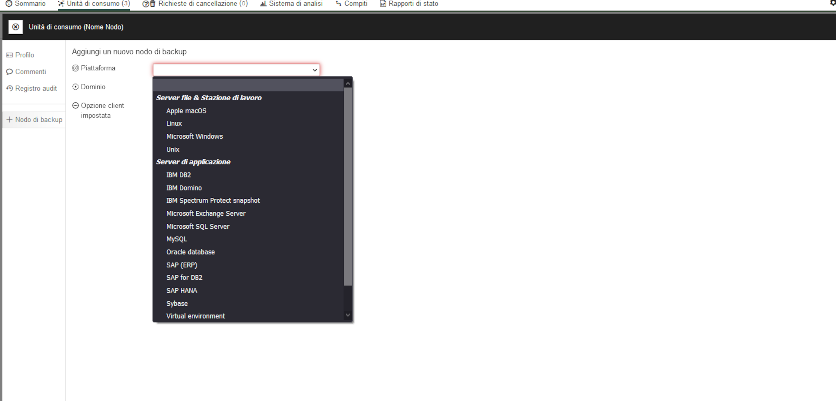Choose Sybase from the list
This screenshot has height=401, width=836.
248,303
